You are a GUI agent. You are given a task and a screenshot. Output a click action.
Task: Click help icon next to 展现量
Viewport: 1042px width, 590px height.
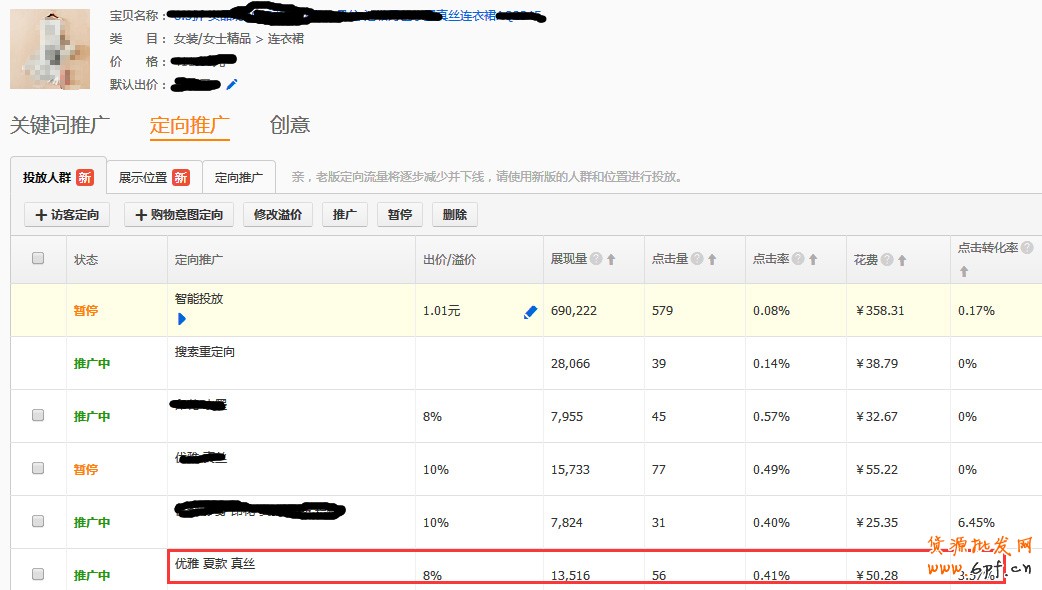coord(596,259)
